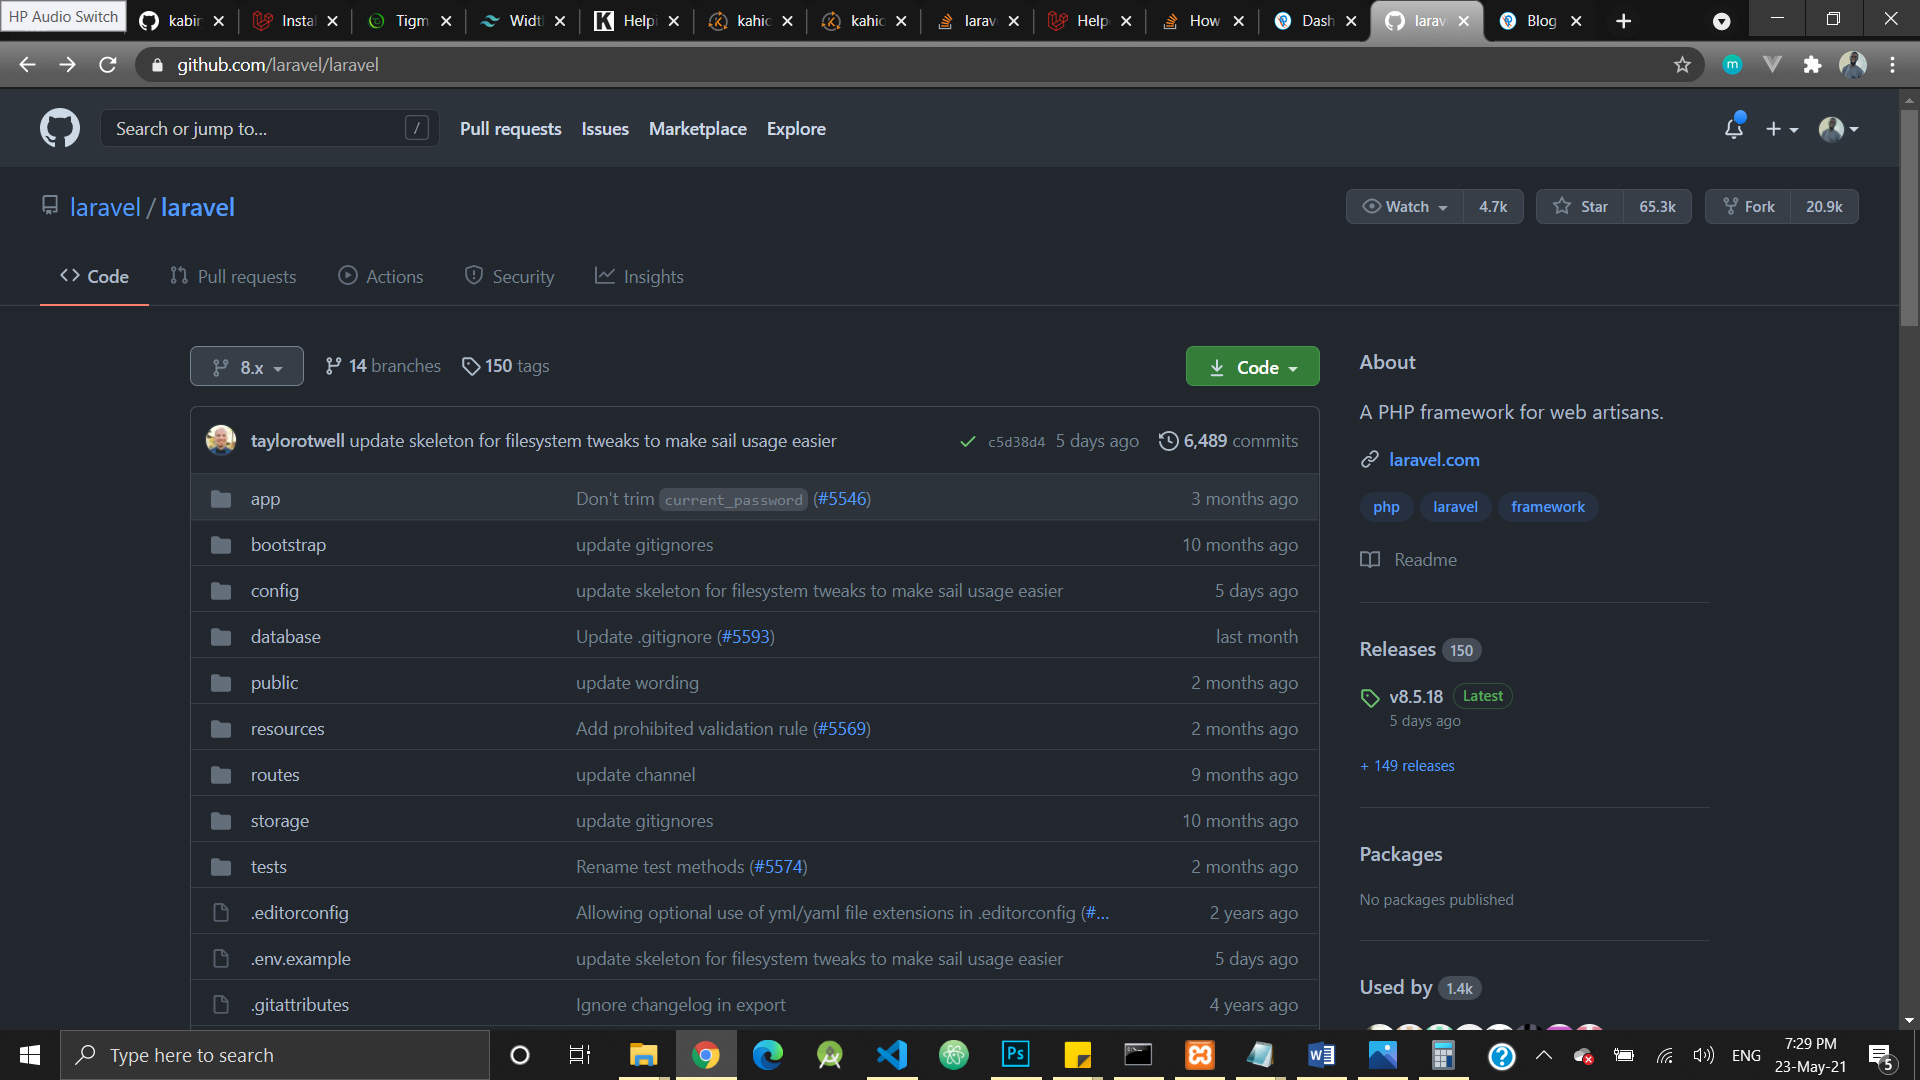Click the GitHub Octocat logo
This screenshot has width=1920, height=1080.
pyautogui.click(x=60, y=128)
